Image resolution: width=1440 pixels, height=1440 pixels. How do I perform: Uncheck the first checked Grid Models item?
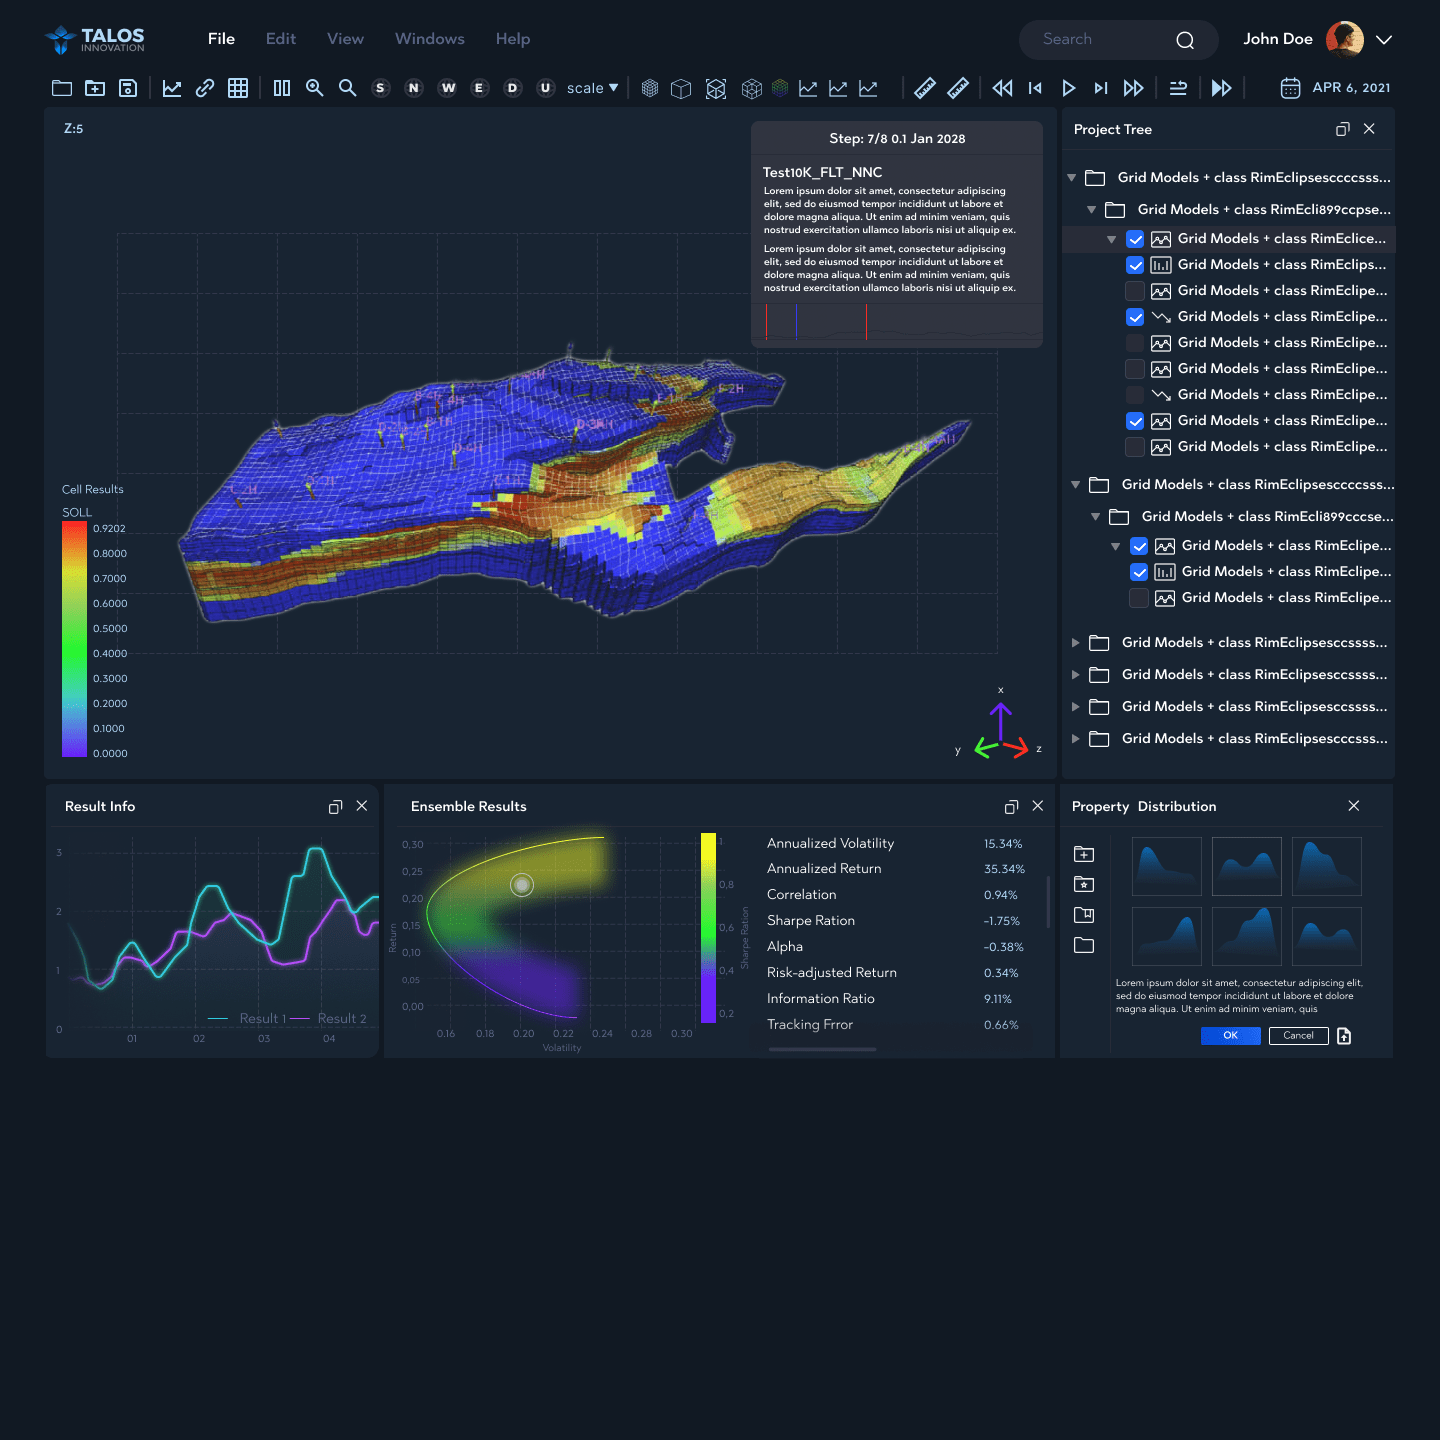(1135, 239)
